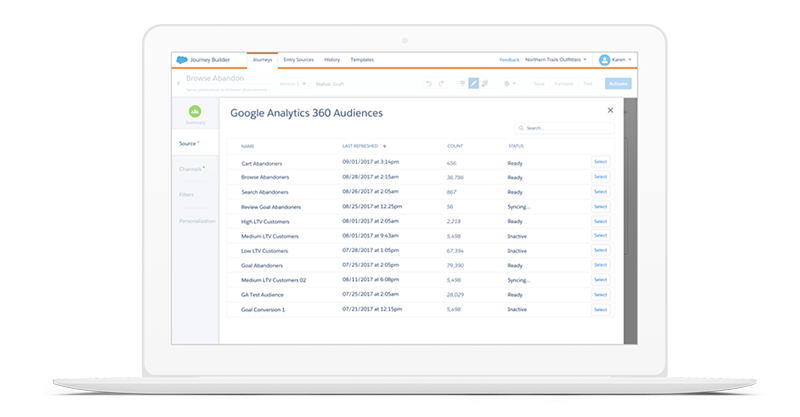
Task: Select the High LTV Customers audience
Action: point(601,221)
